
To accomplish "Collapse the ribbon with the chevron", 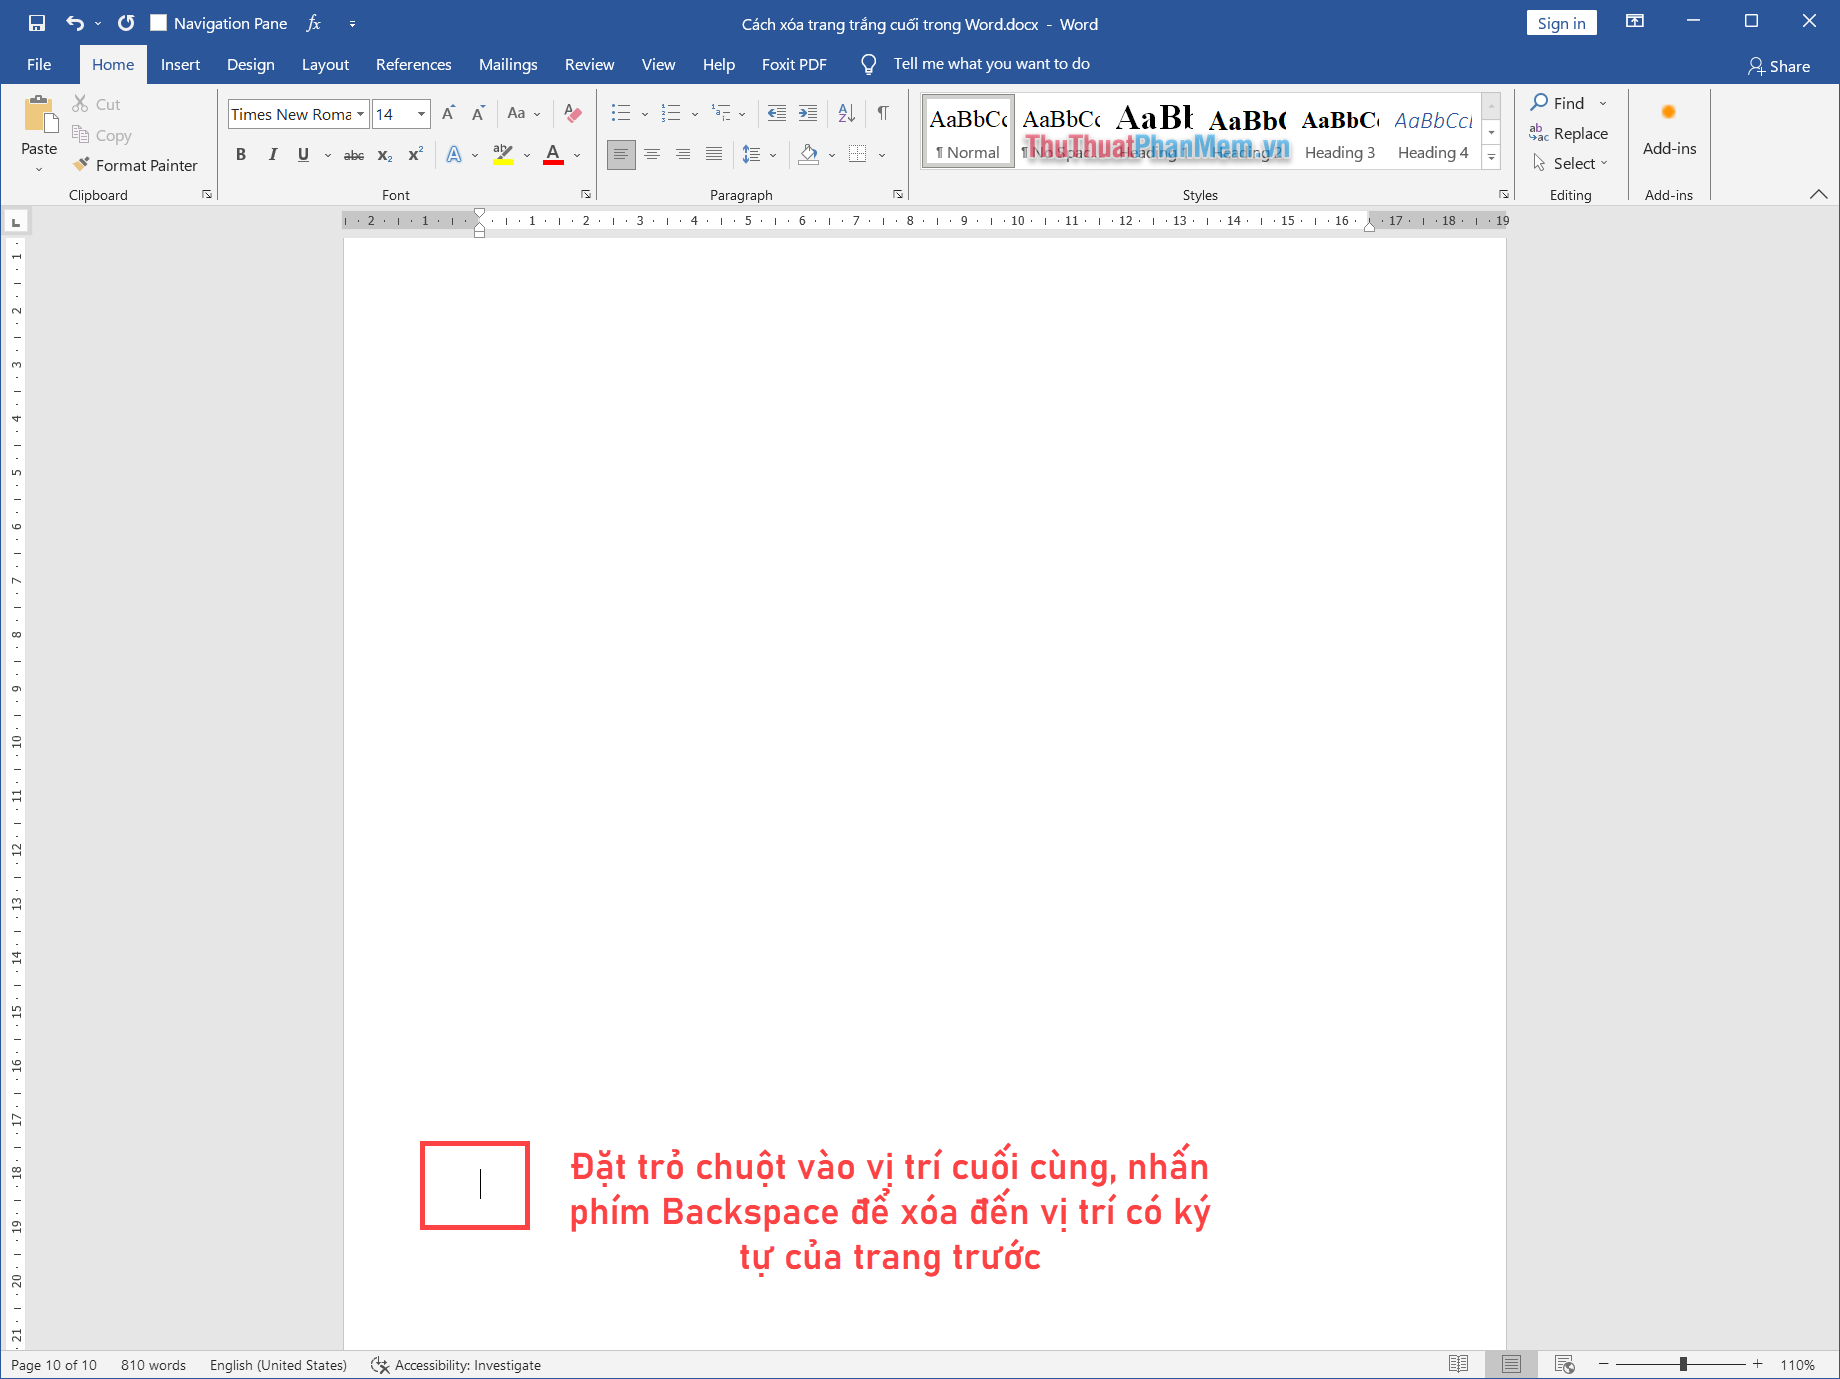I will (x=1819, y=195).
